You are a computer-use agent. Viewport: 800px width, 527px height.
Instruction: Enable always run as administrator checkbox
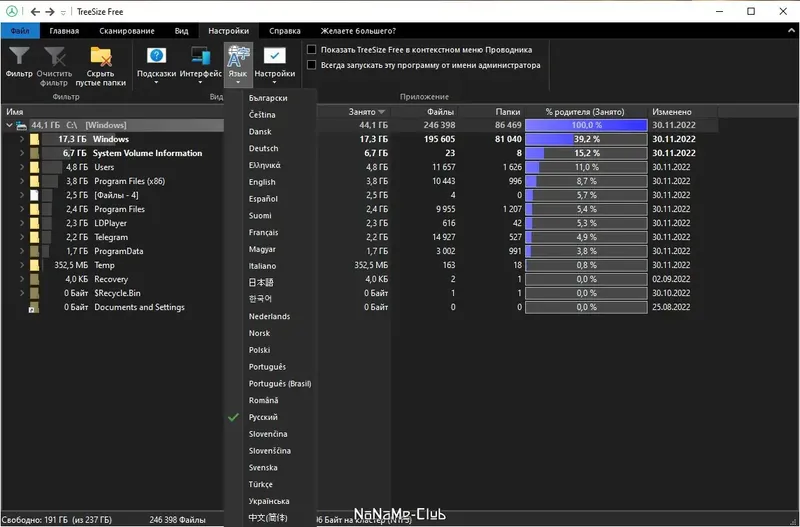coord(312,65)
